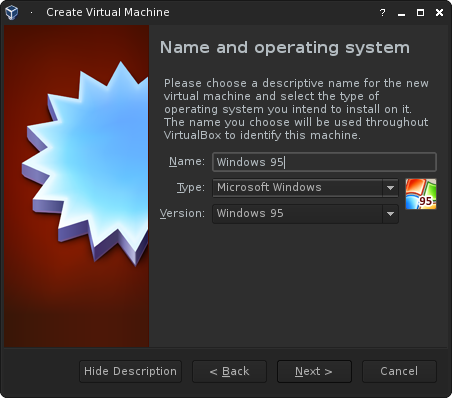Go back with the Back button

pyautogui.click(x=229, y=371)
